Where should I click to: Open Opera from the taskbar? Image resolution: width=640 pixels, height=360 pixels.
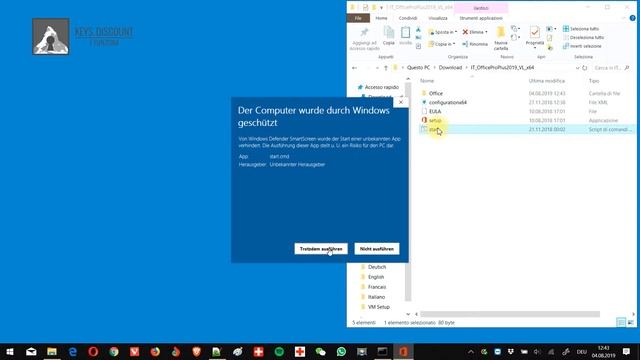point(93,351)
